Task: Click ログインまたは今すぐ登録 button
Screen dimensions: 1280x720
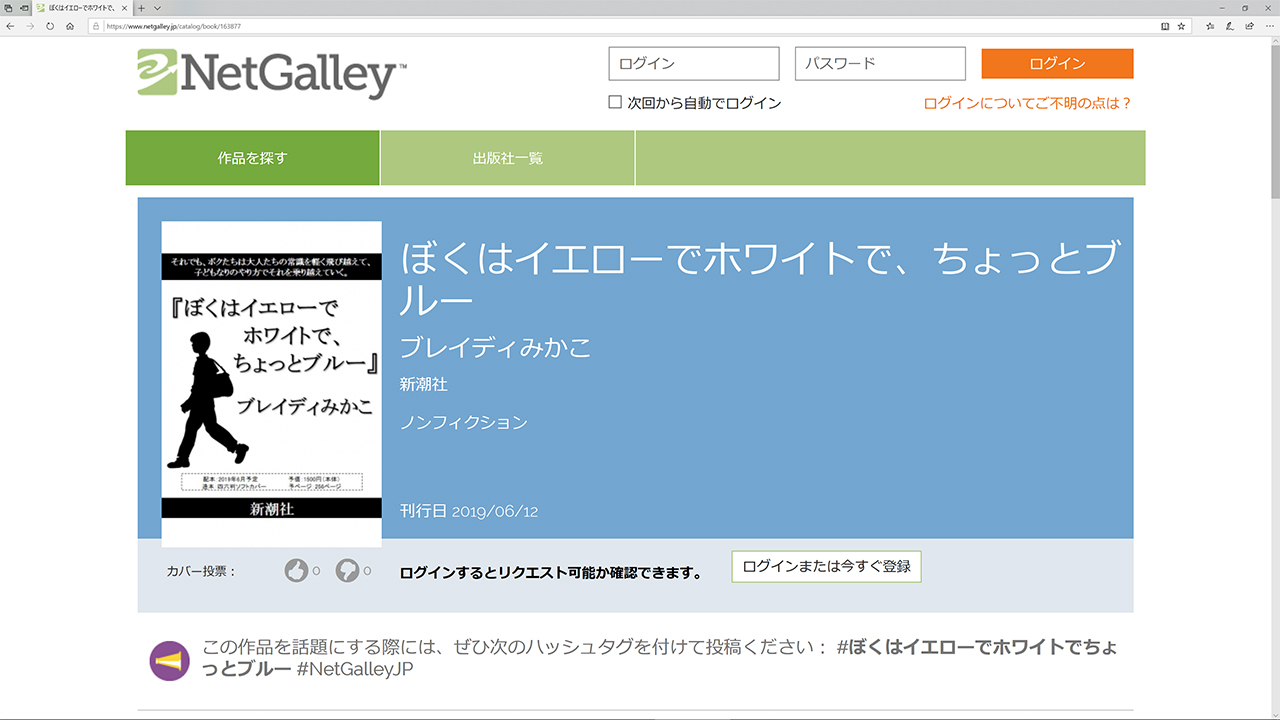Action: point(826,566)
